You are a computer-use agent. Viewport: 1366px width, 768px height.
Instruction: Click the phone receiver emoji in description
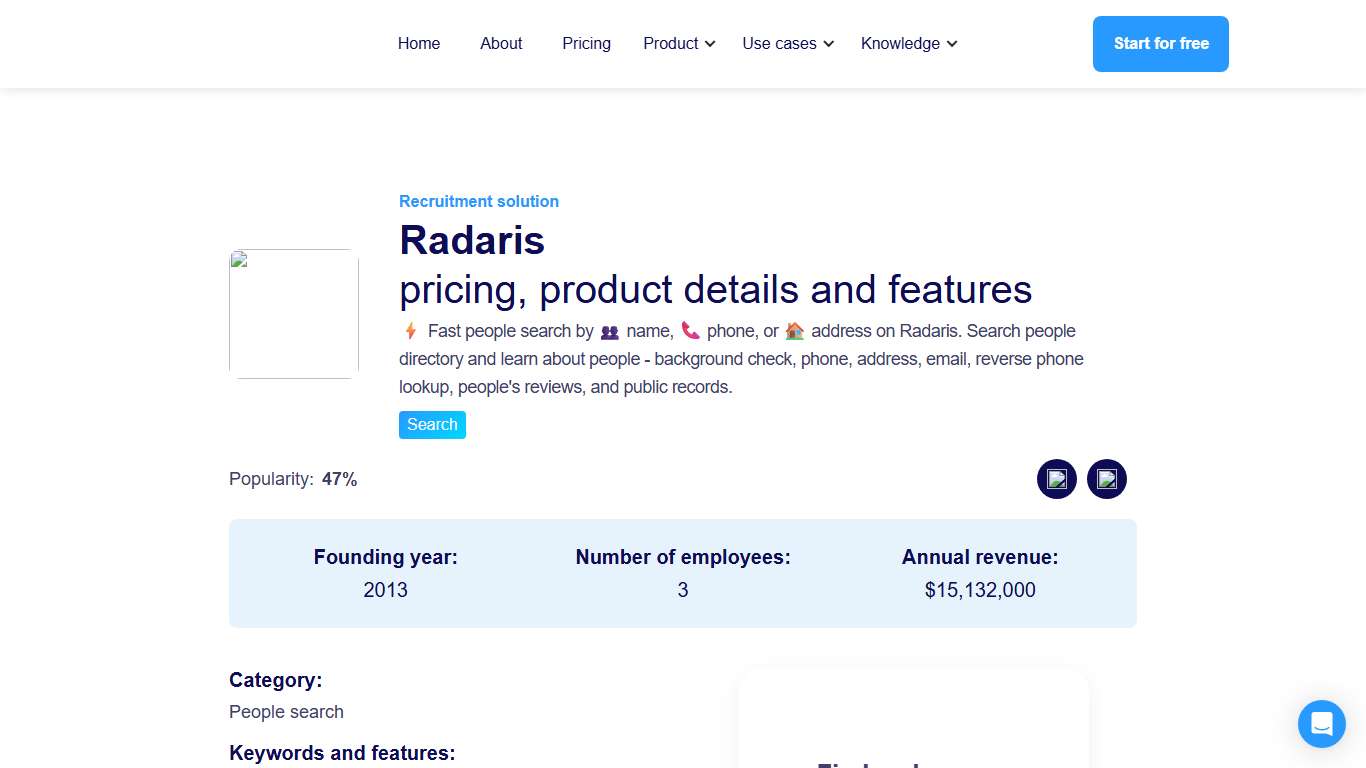pos(690,331)
